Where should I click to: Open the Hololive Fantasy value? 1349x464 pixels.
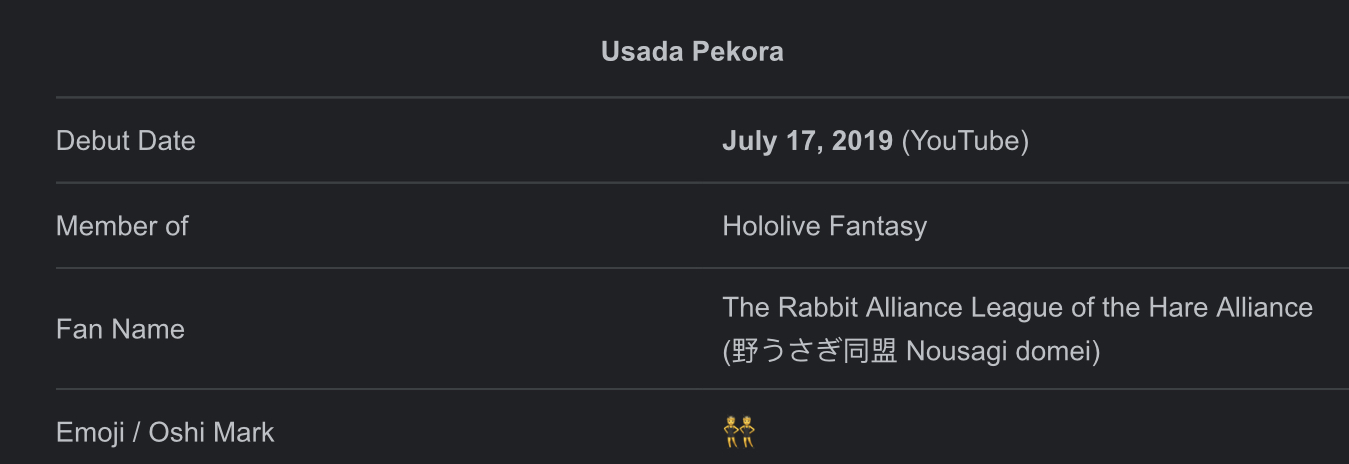(824, 226)
